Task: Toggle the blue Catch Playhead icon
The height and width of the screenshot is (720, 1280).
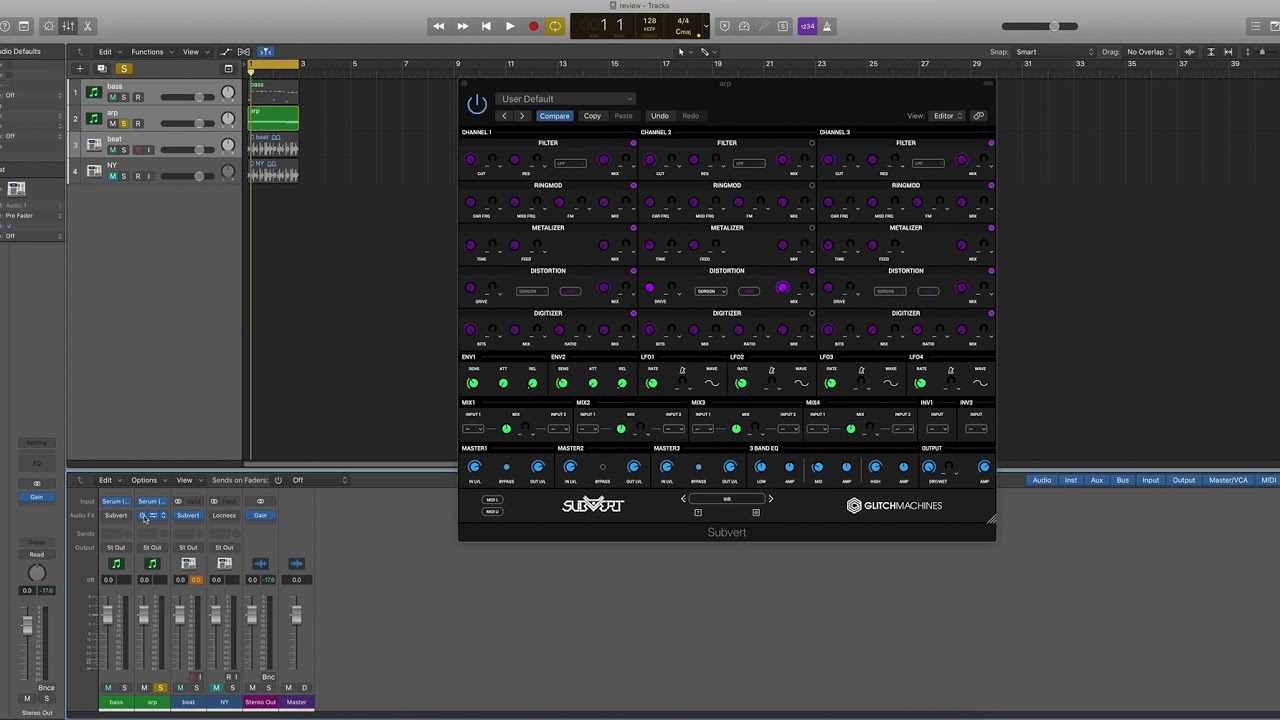Action: pyautogui.click(x=266, y=52)
